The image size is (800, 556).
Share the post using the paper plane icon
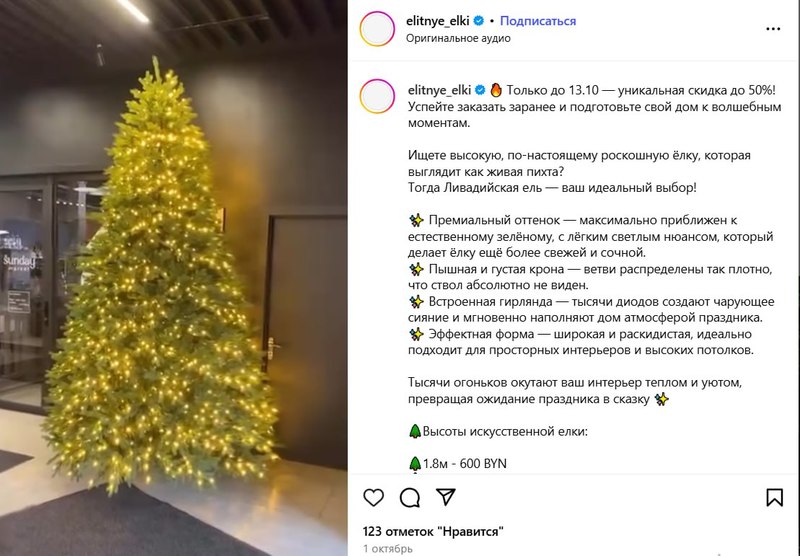coord(445,497)
